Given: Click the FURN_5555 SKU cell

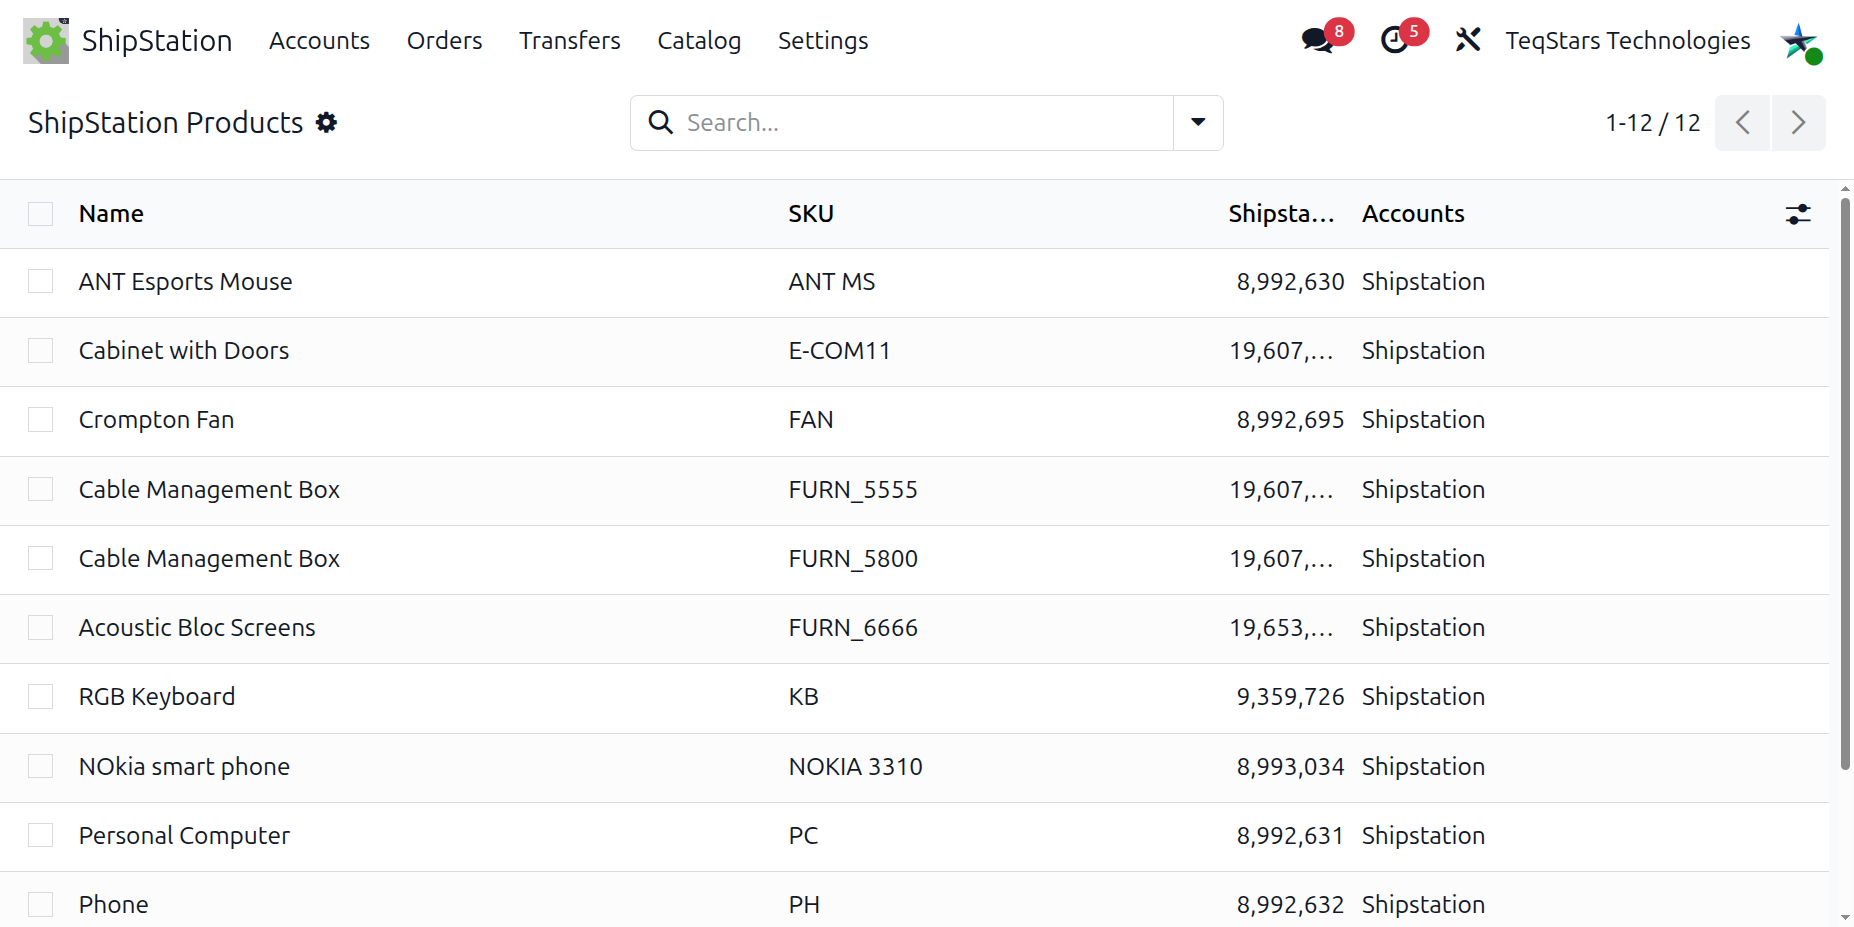Looking at the screenshot, I should coord(853,489).
